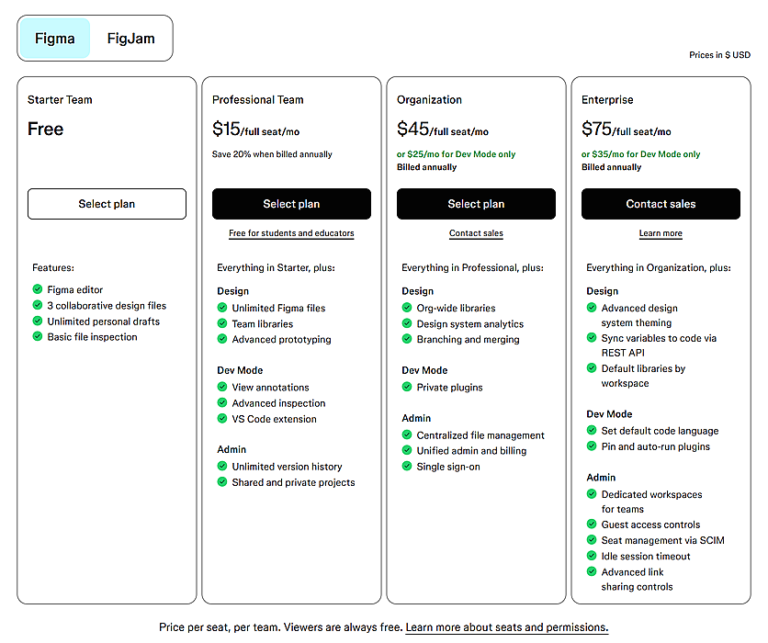The width and height of the screenshot is (768, 643).
Task: Open Free for students and educators link
Action: (x=291, y=234)
